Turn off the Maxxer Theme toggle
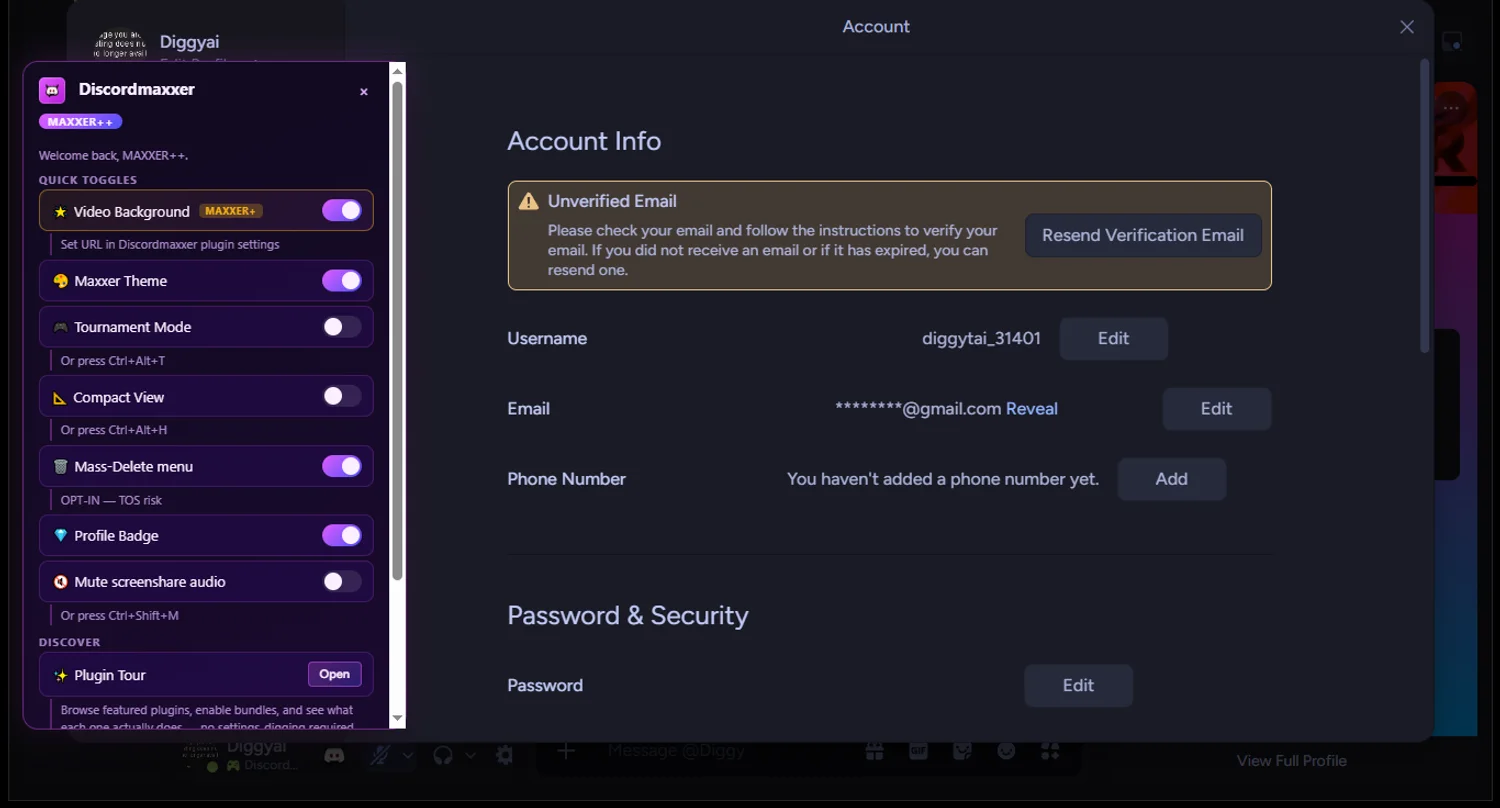The height and width of the screenshot is (808, 1500). point(342,281)
